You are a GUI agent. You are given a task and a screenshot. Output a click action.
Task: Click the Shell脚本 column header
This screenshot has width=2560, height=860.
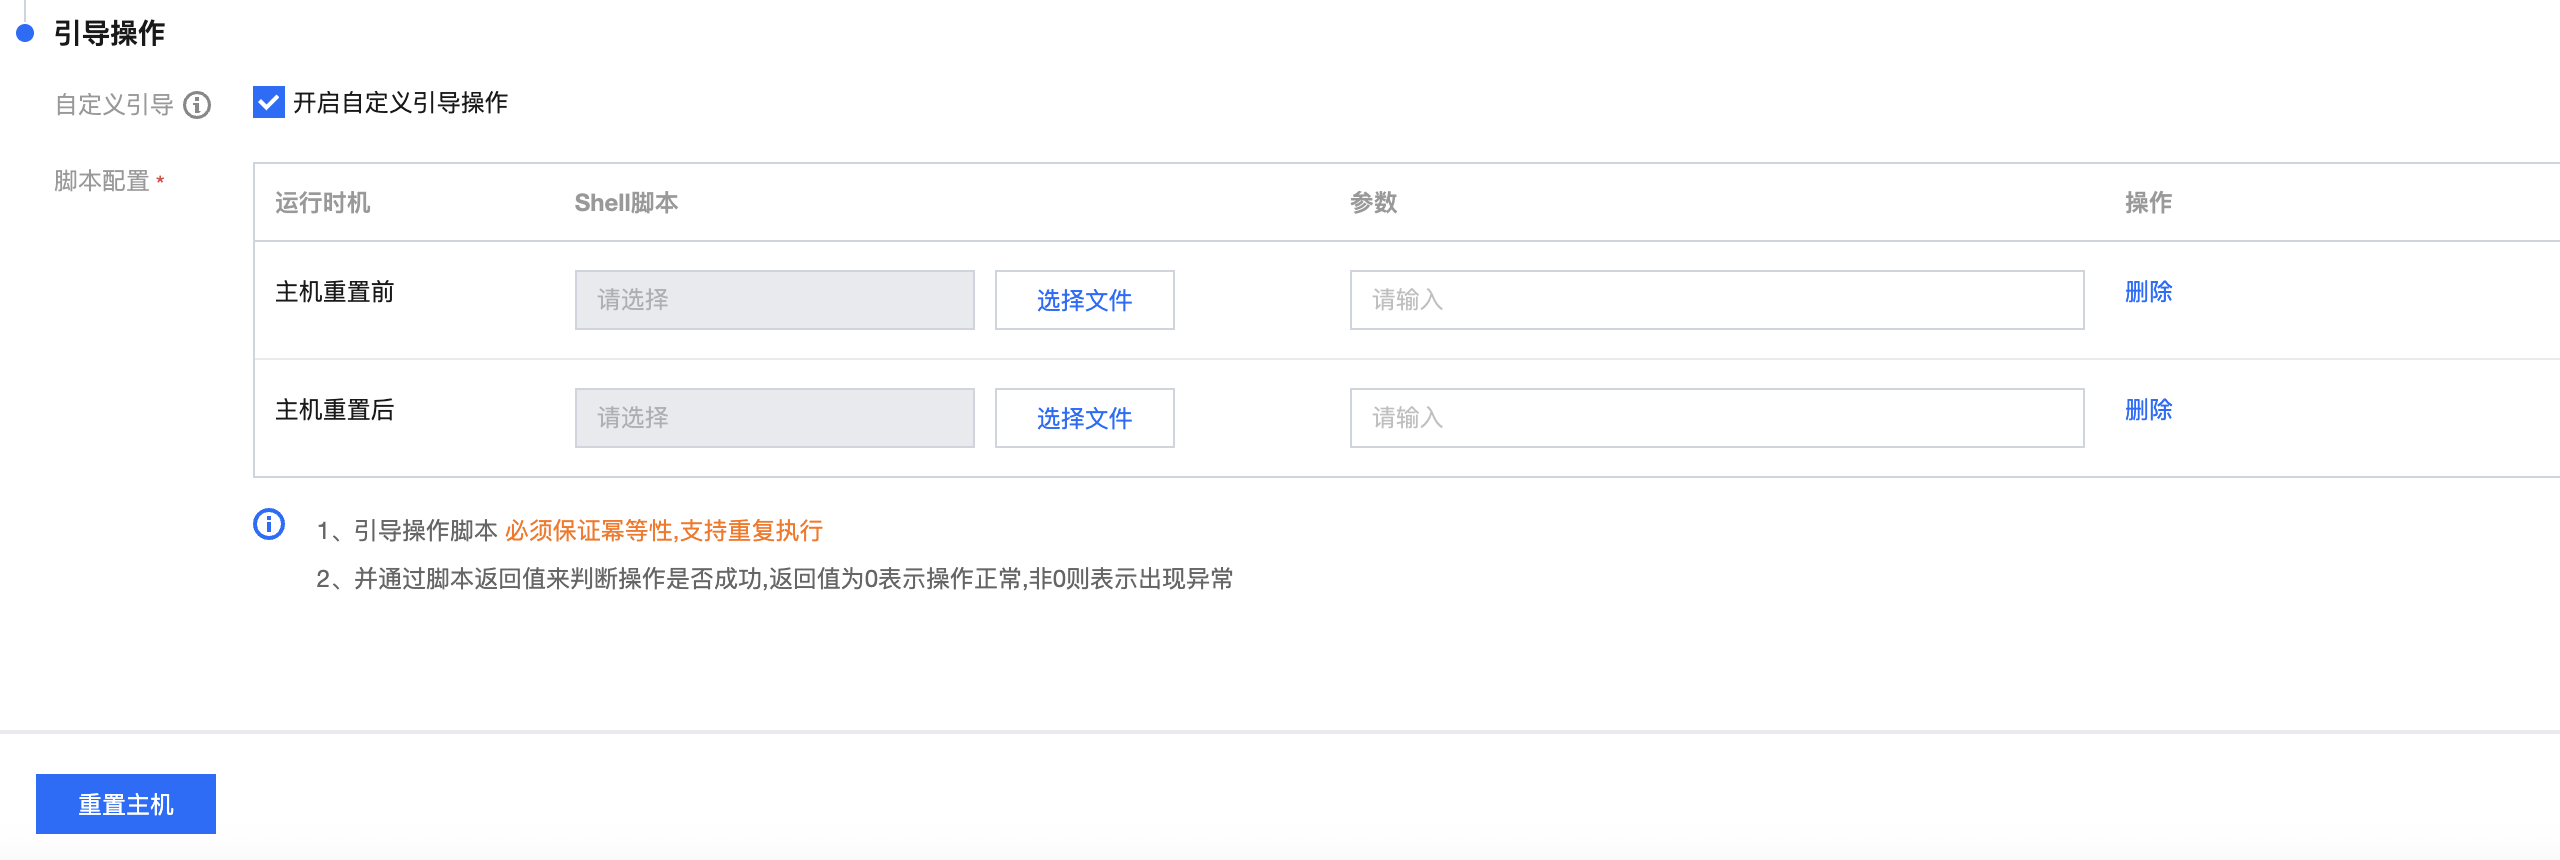[x=626, y=203]
